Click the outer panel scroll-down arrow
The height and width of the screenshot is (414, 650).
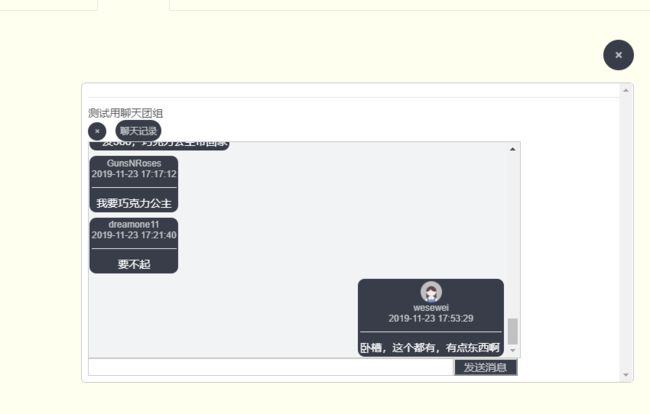click(626, 375)
